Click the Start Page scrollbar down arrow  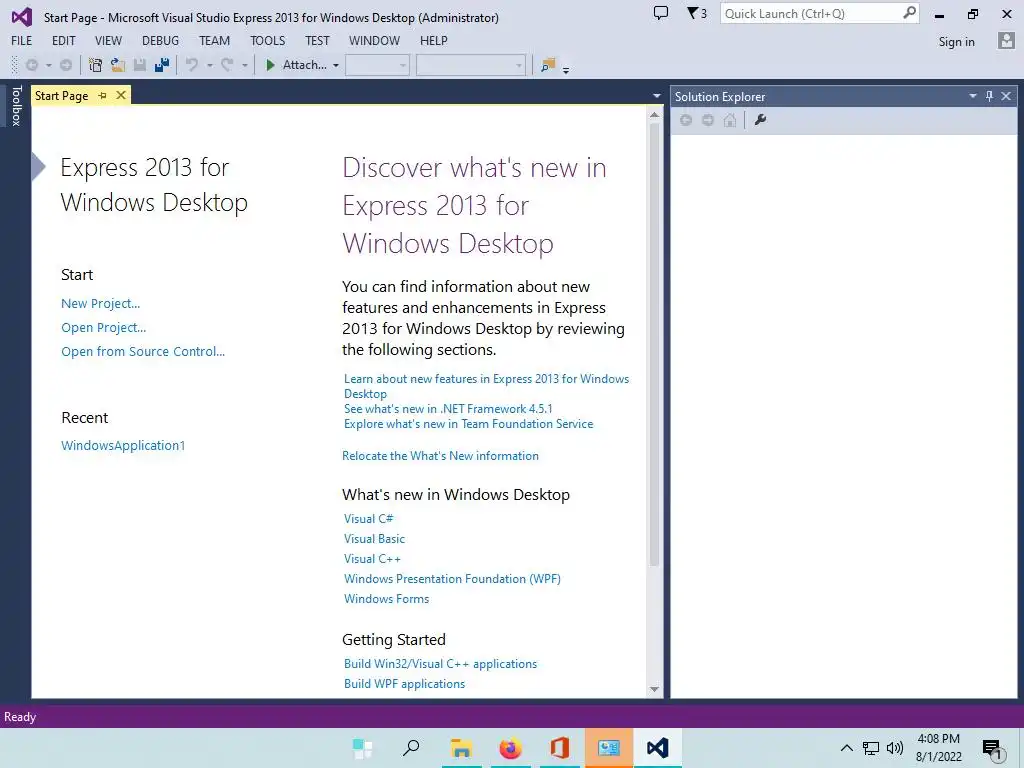(654, 690)
